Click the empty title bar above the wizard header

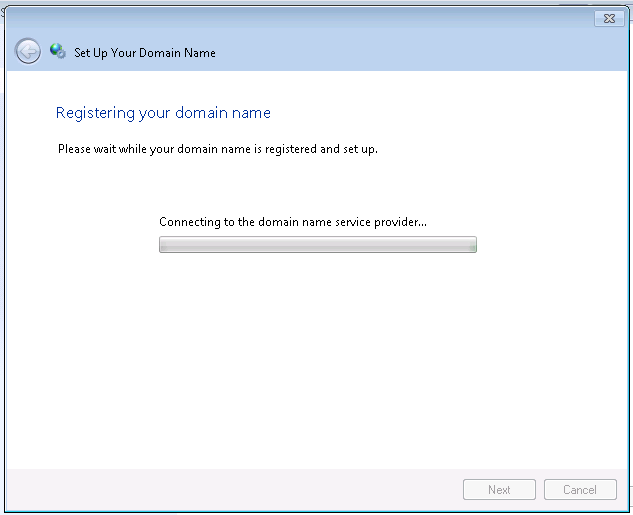[300, 19]
